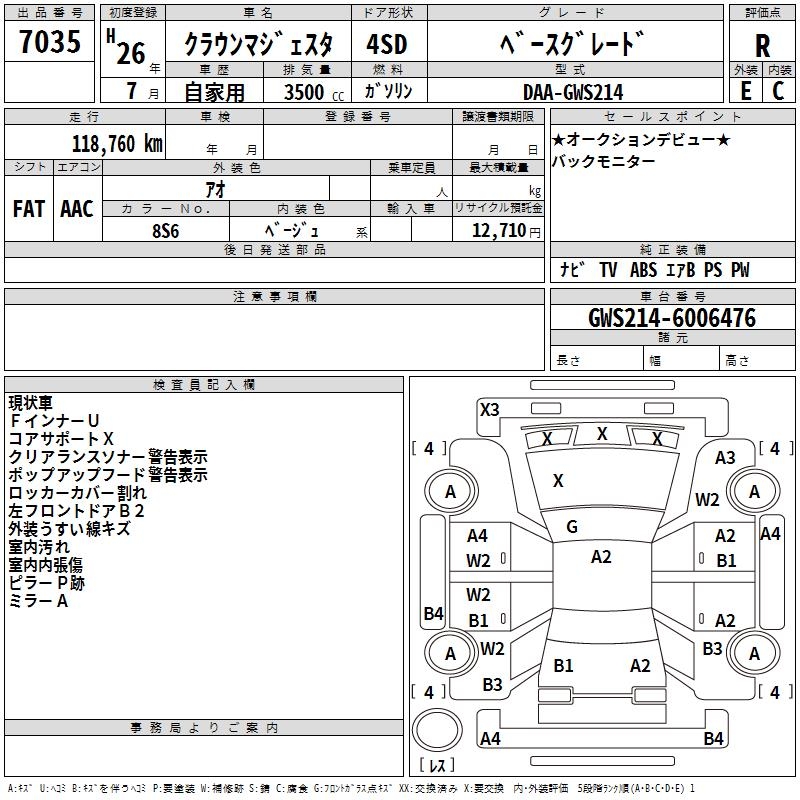
Task: Click the rear-right wheel A circle
Action: coord(754,654)
